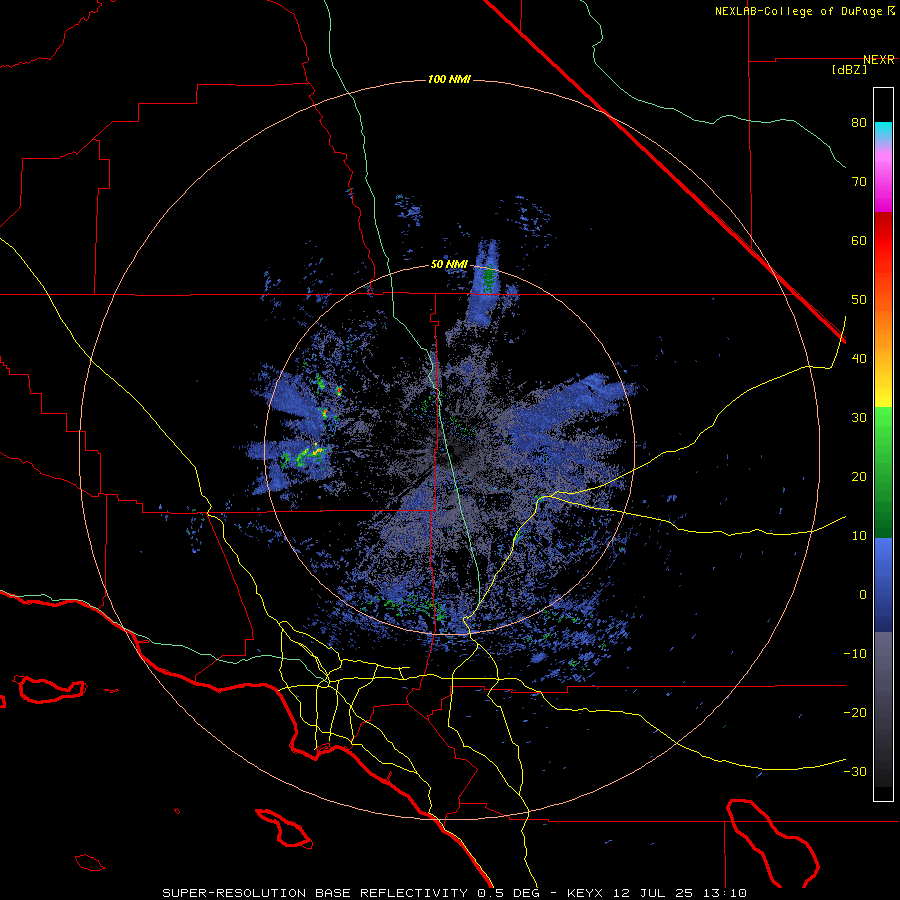Click the 40 value on the dBZ scale
The height and width of the screenshot is (900, 900).
point(859,359)
